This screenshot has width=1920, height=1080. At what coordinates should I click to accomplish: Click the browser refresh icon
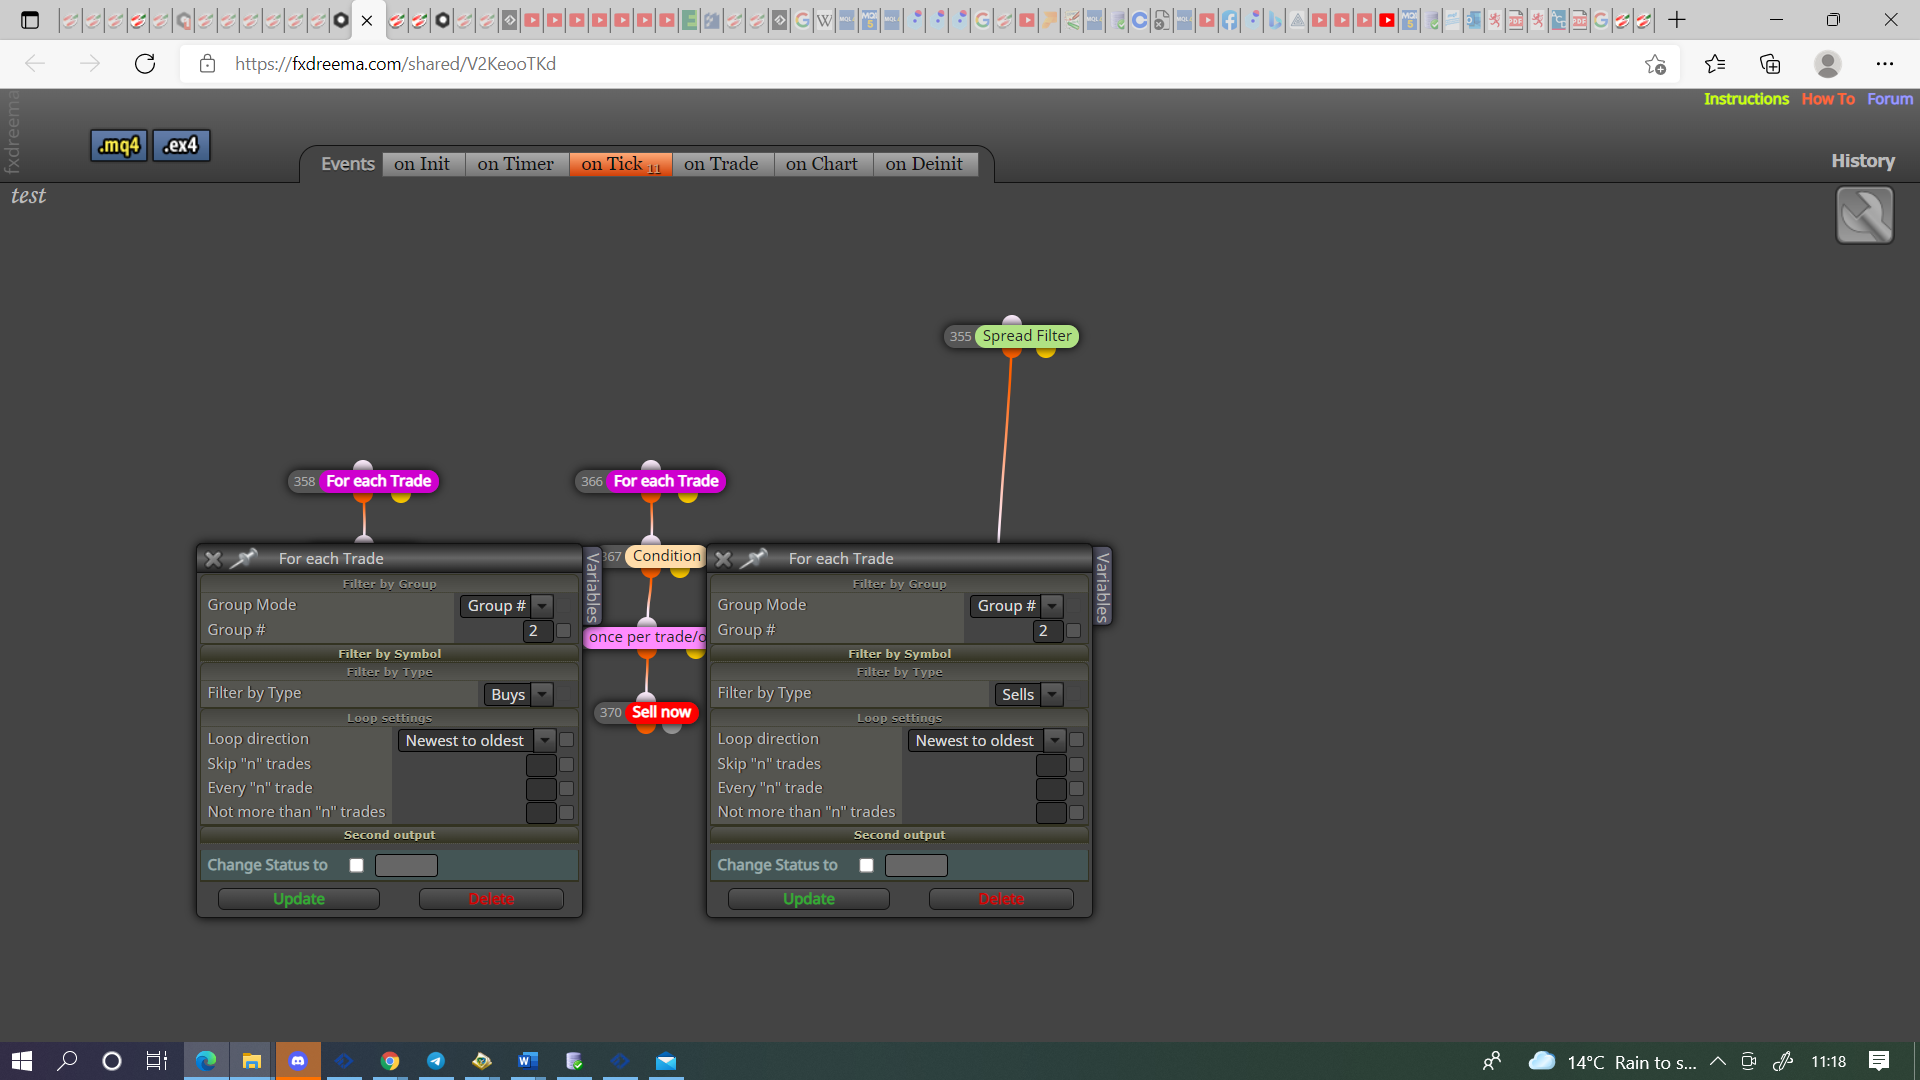click(145, 64)
